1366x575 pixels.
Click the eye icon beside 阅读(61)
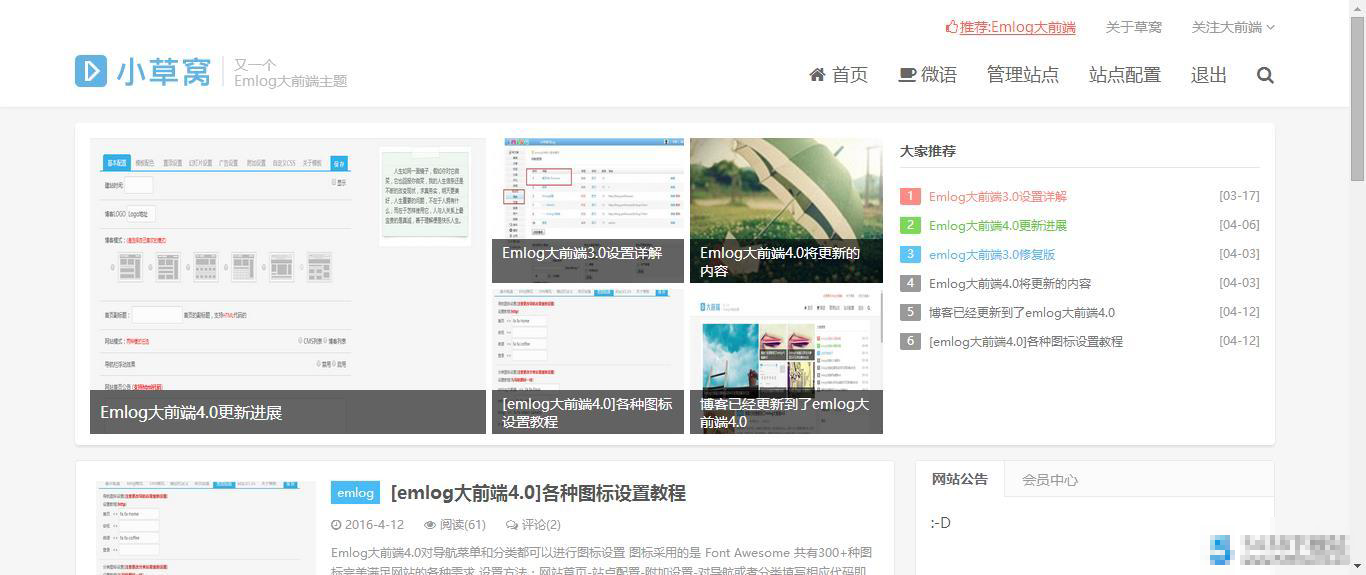[x=430, y=525]
